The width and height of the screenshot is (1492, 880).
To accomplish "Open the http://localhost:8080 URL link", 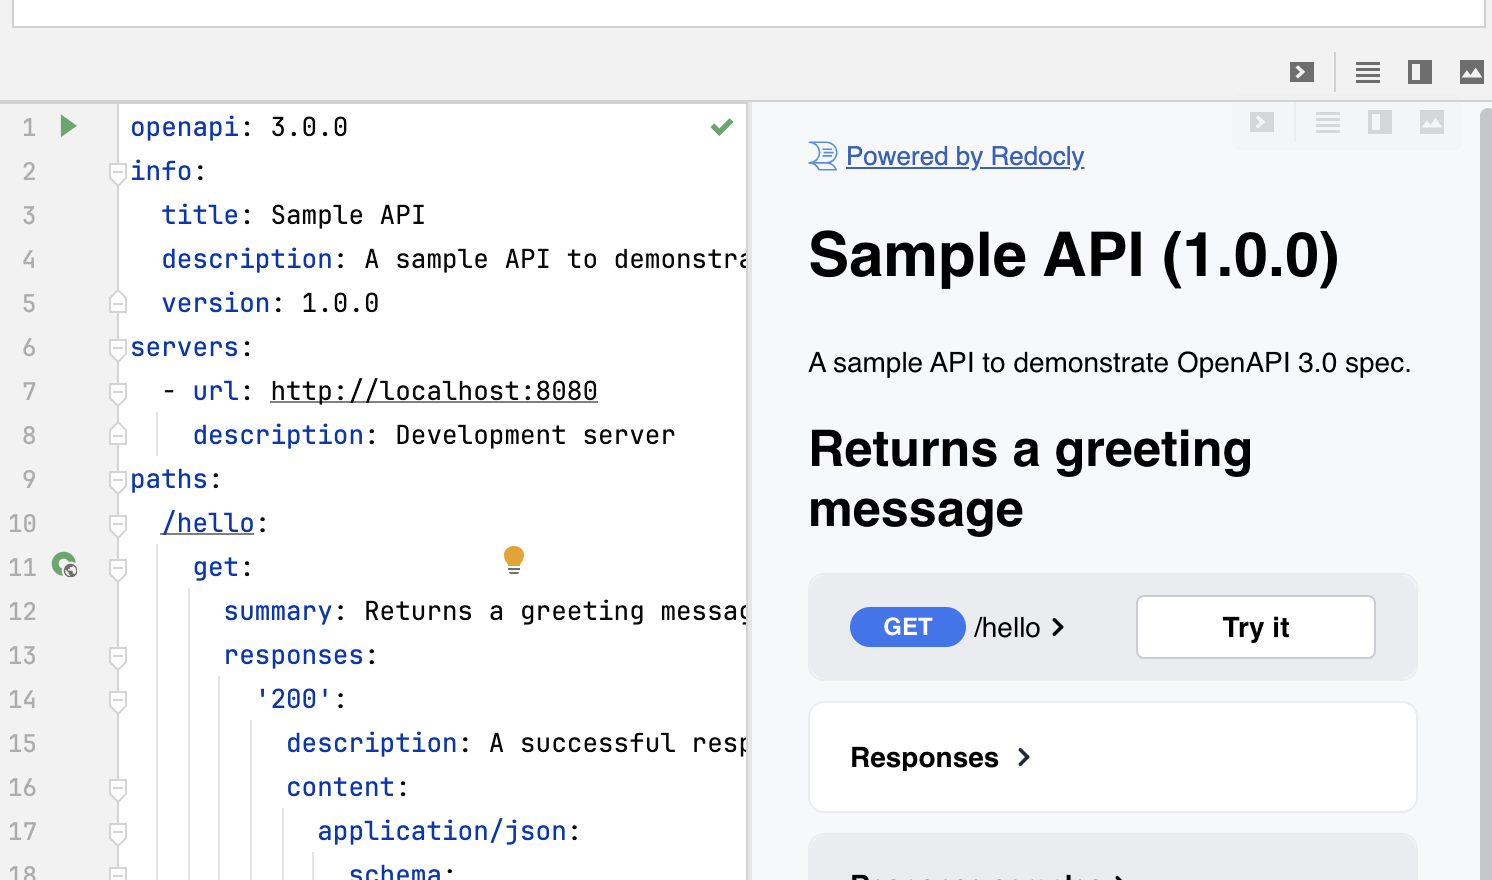I will pos(434,391).
